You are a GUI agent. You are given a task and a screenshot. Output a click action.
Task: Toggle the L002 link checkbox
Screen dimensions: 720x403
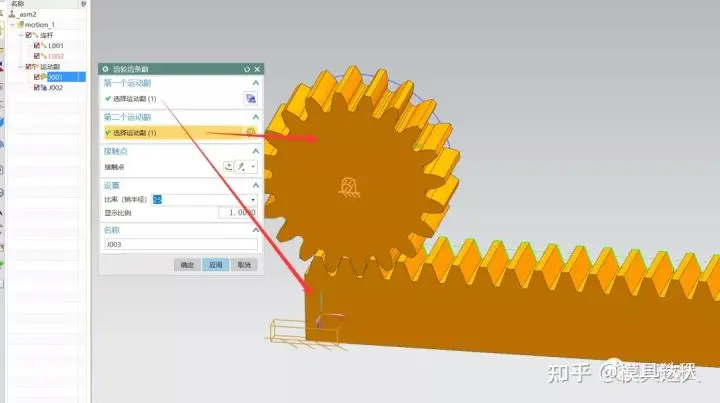click(36, 56)
